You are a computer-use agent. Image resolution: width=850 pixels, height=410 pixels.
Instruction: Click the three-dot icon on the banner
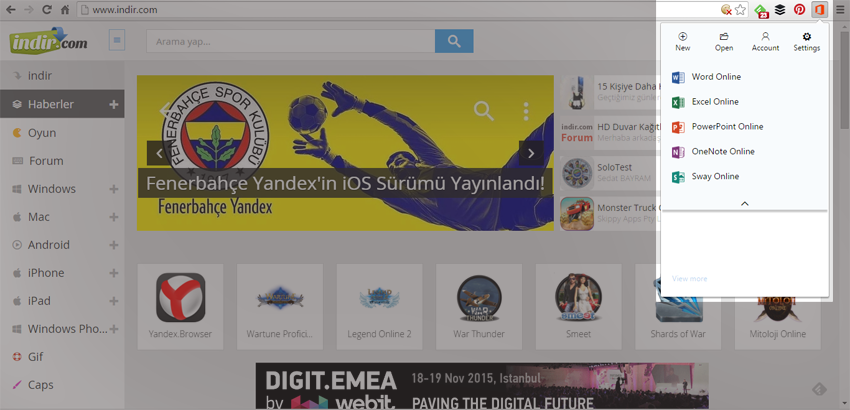(526, 111)
